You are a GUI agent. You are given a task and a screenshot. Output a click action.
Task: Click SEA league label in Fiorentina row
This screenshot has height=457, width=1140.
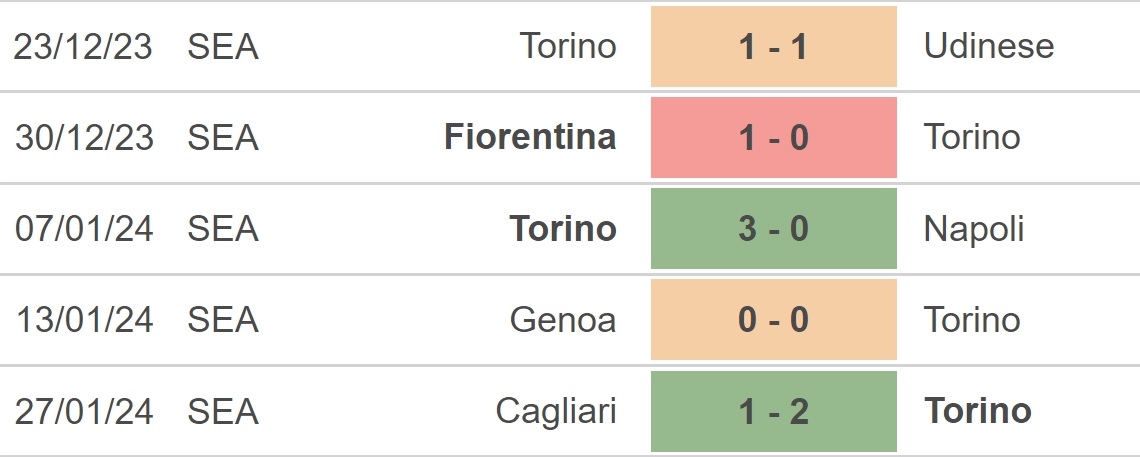point(223,137)
